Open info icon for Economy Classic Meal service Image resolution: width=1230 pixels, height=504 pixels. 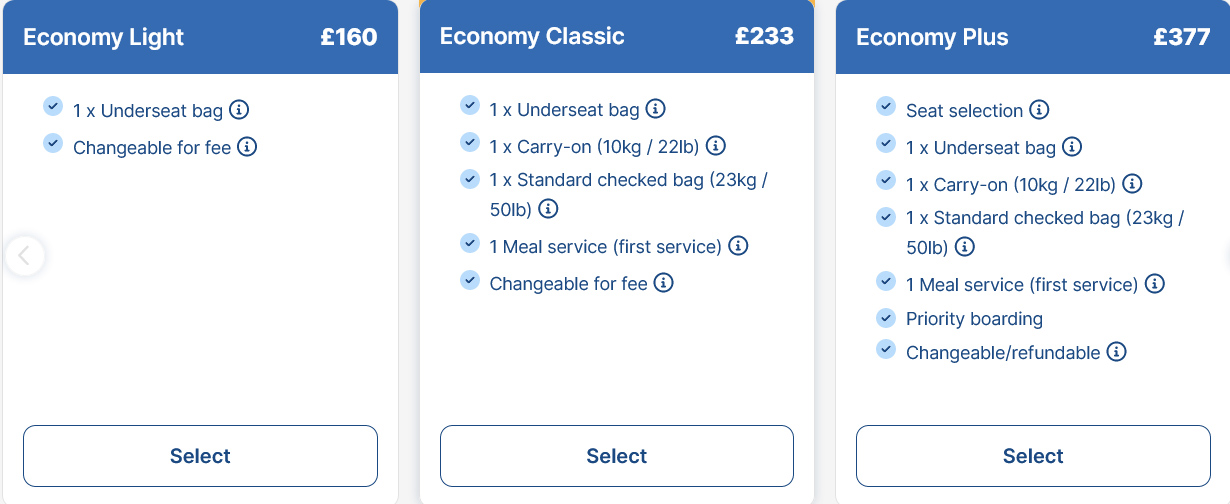click(x=738, y=245)
